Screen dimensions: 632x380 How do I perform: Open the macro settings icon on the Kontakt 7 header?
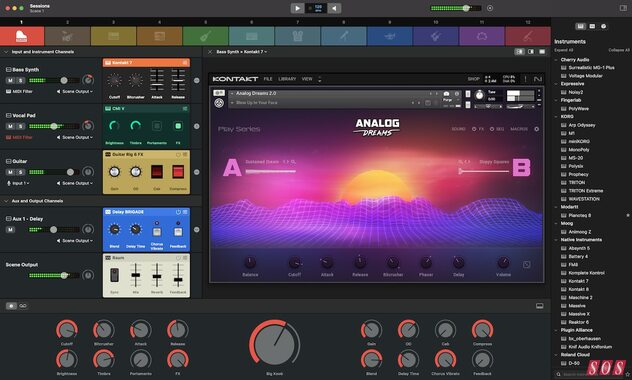[x=185, y=63]
